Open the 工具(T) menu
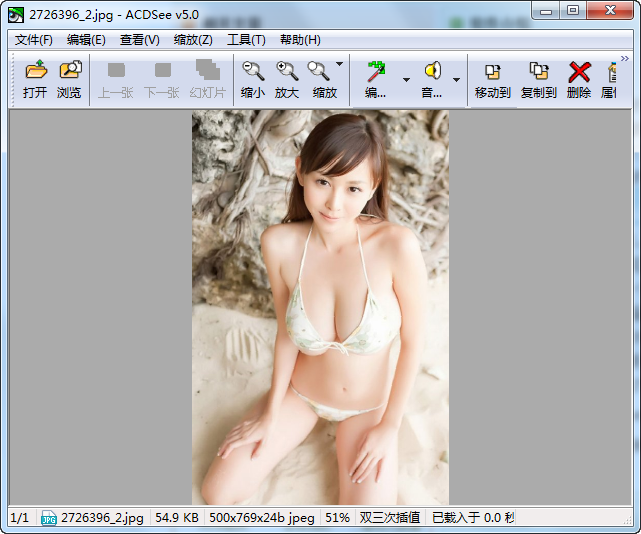 246,40
